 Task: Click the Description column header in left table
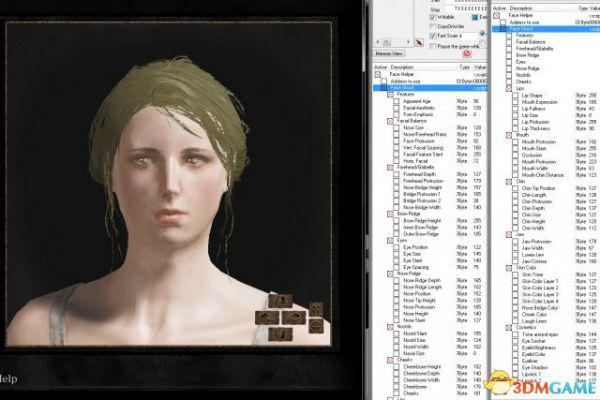402,67
